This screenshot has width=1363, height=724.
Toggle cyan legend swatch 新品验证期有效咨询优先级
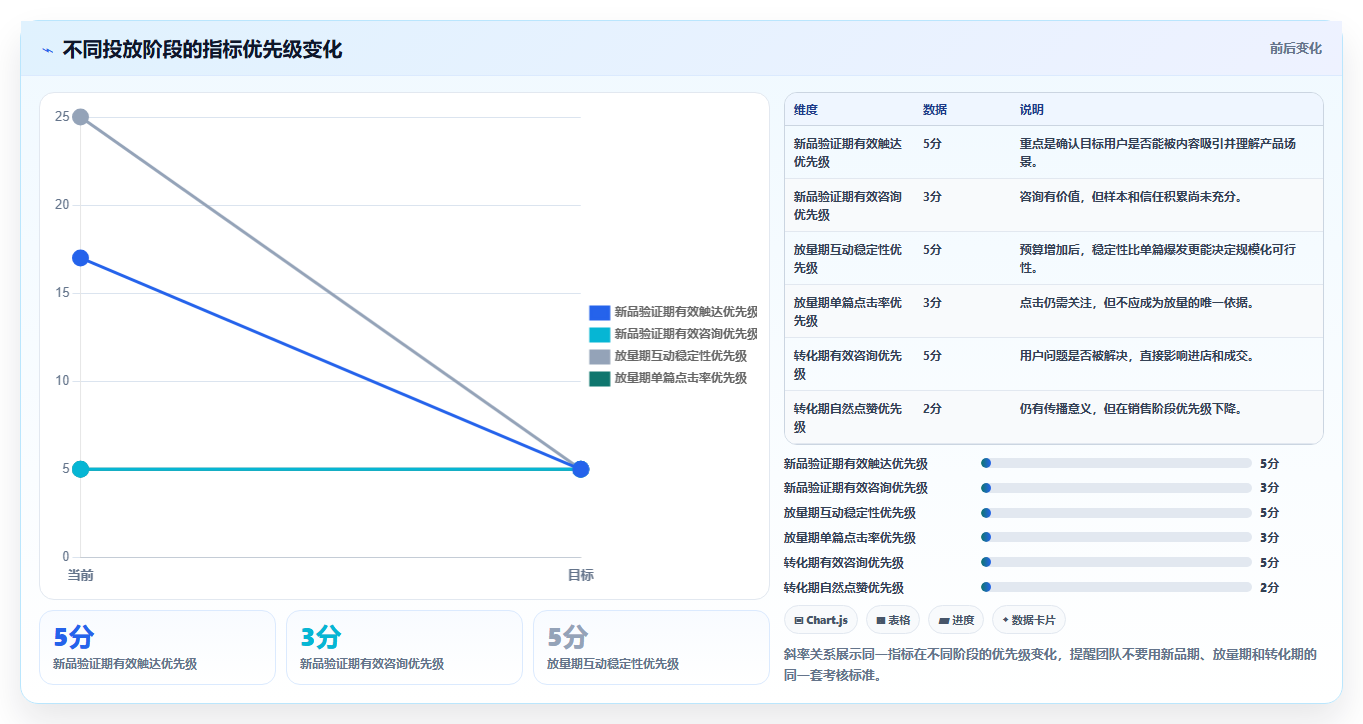click(x=599, y=334)
